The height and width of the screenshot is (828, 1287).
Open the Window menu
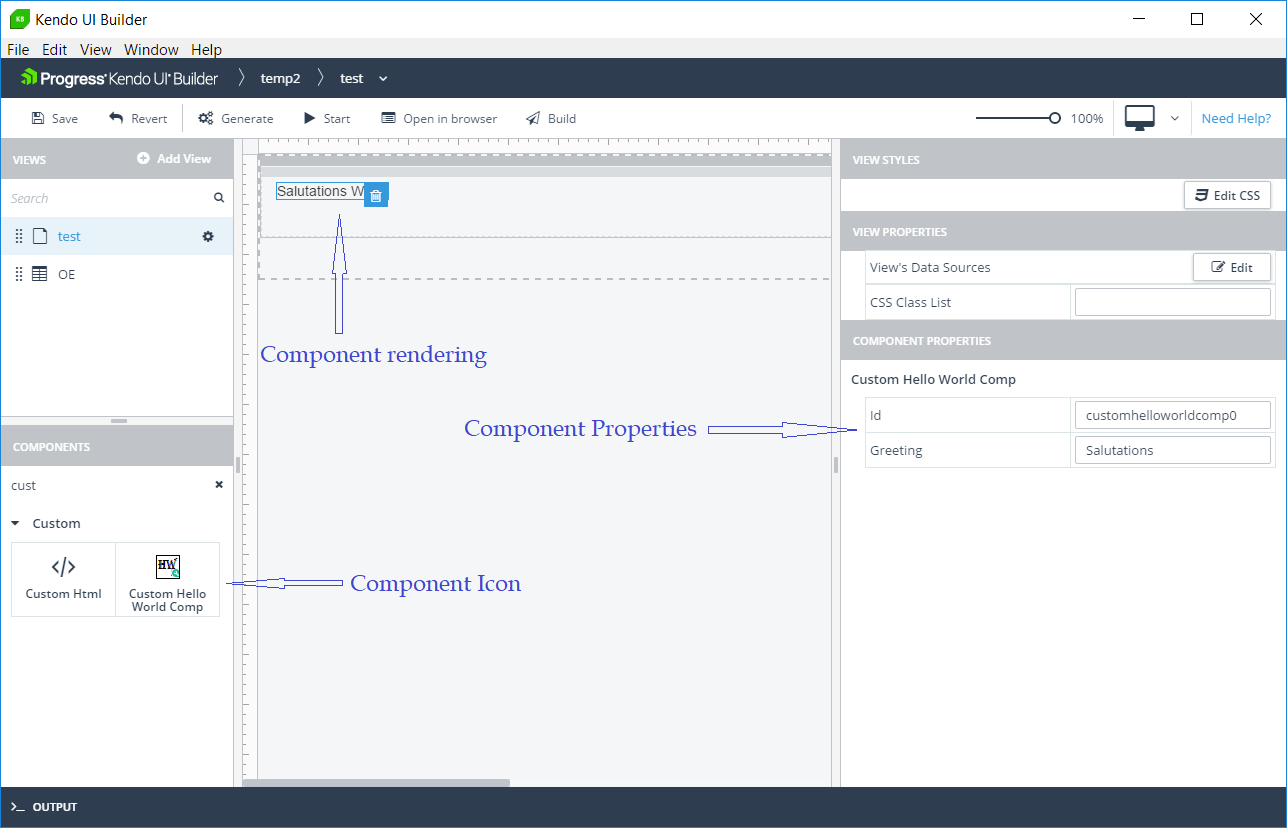tap(151, 50)
